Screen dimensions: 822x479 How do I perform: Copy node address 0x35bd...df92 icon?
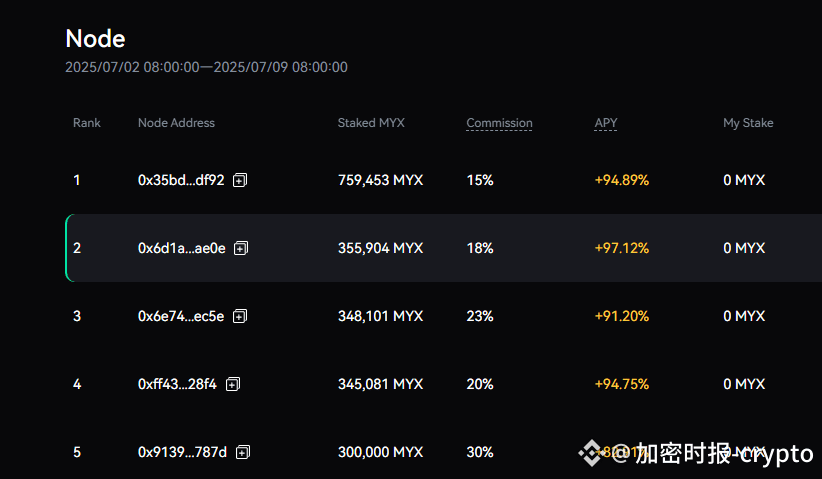tap(240, 180)
